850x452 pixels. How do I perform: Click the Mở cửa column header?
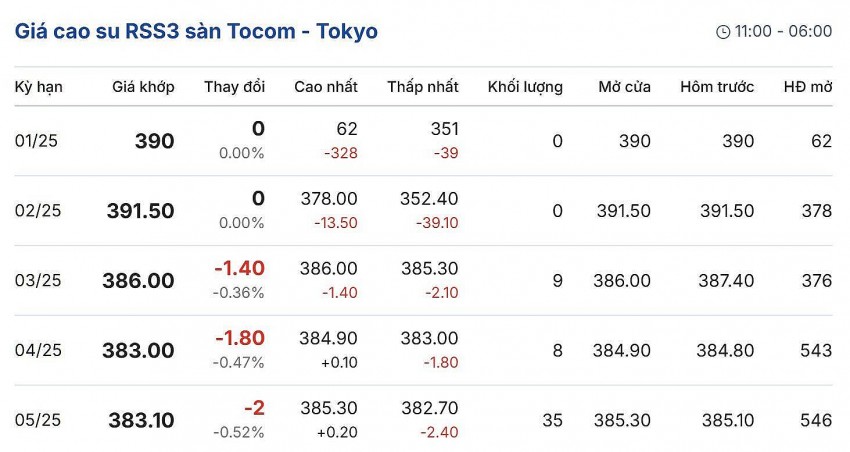point(624,87)
